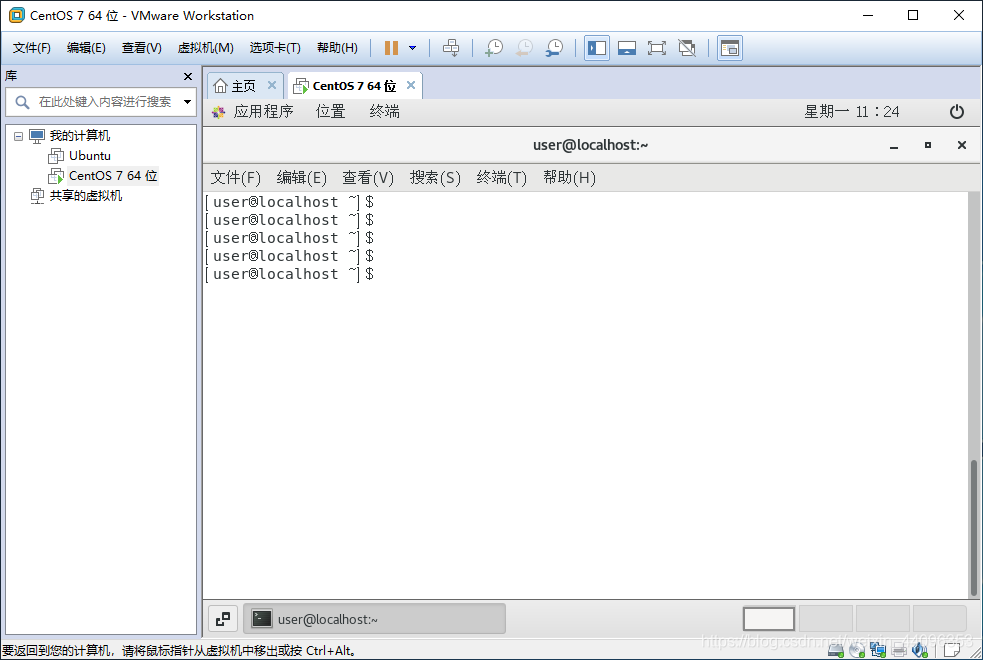Toggle the library sidebar view icon
Viewport: 983px width, 660px height.
[x=597, y=48]
